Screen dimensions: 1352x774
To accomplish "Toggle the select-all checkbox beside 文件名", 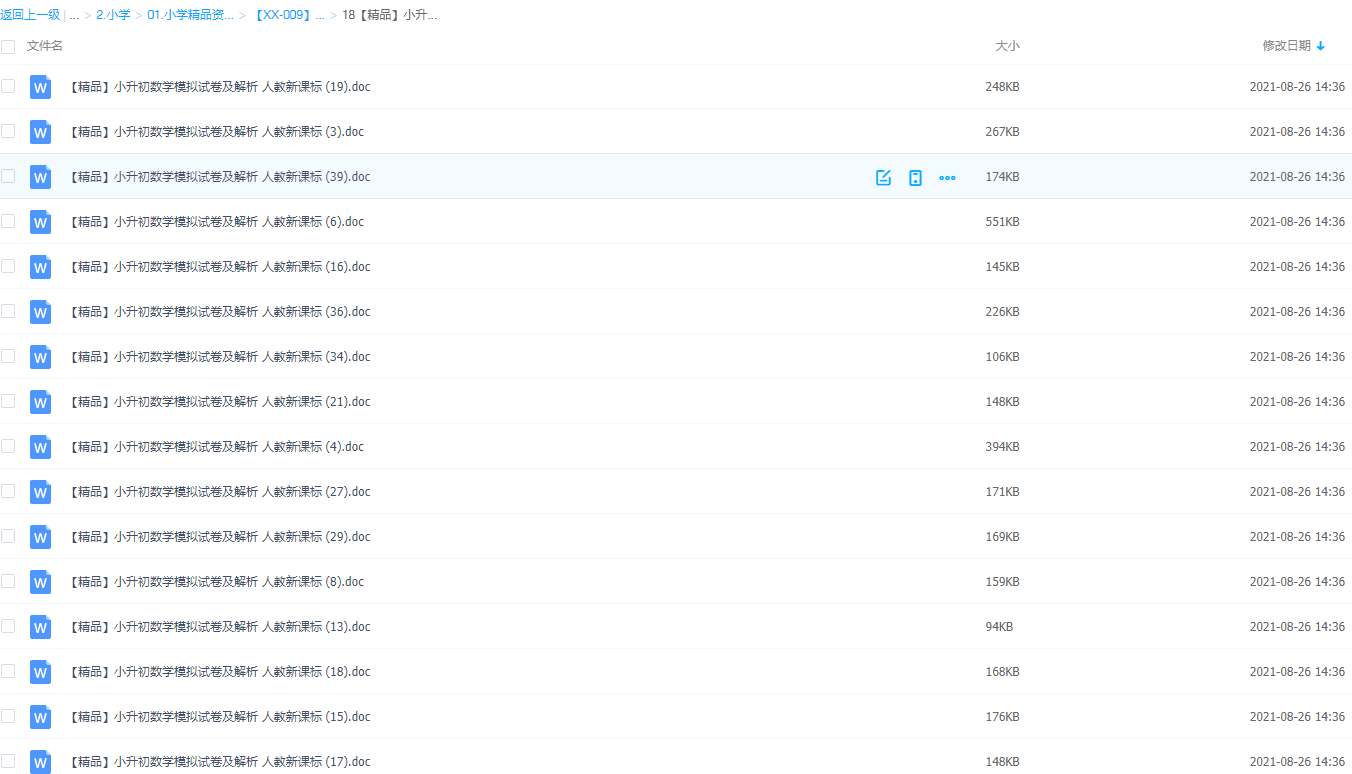I will [x=8, y=46].
